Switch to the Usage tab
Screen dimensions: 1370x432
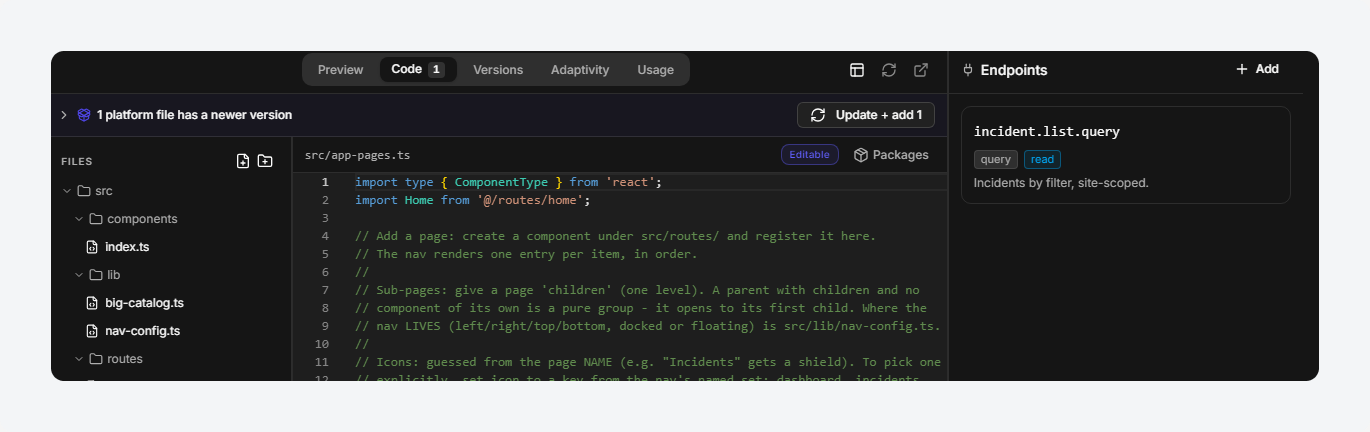(x=655, y=70)
